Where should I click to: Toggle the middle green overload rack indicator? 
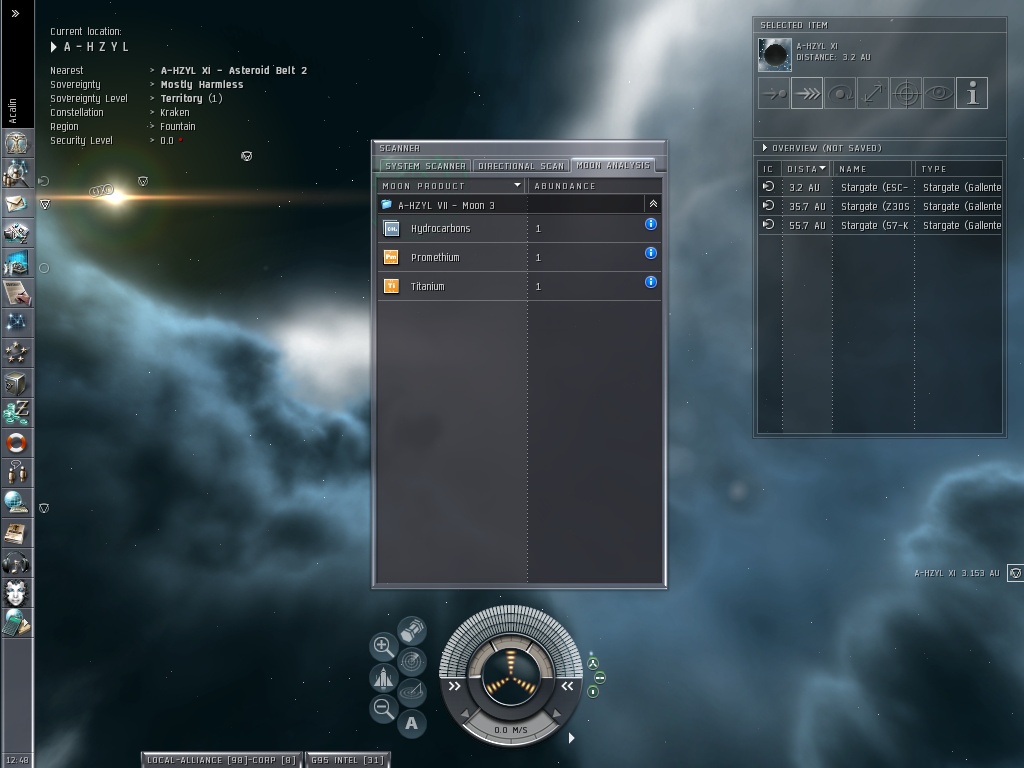pyautogui.click(x=600, y=678)
